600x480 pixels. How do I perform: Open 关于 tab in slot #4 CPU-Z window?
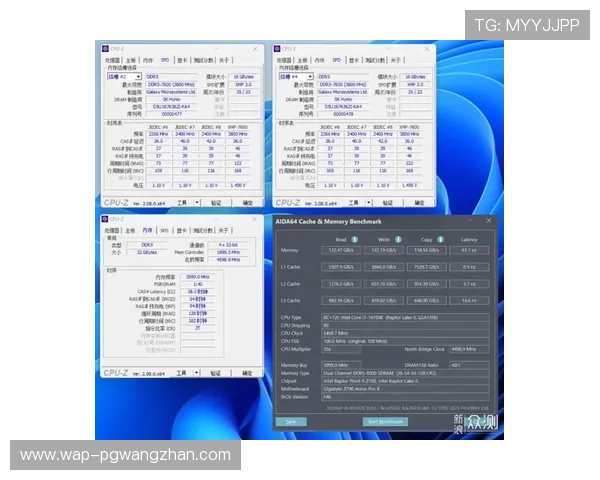[x=396, y=60]
